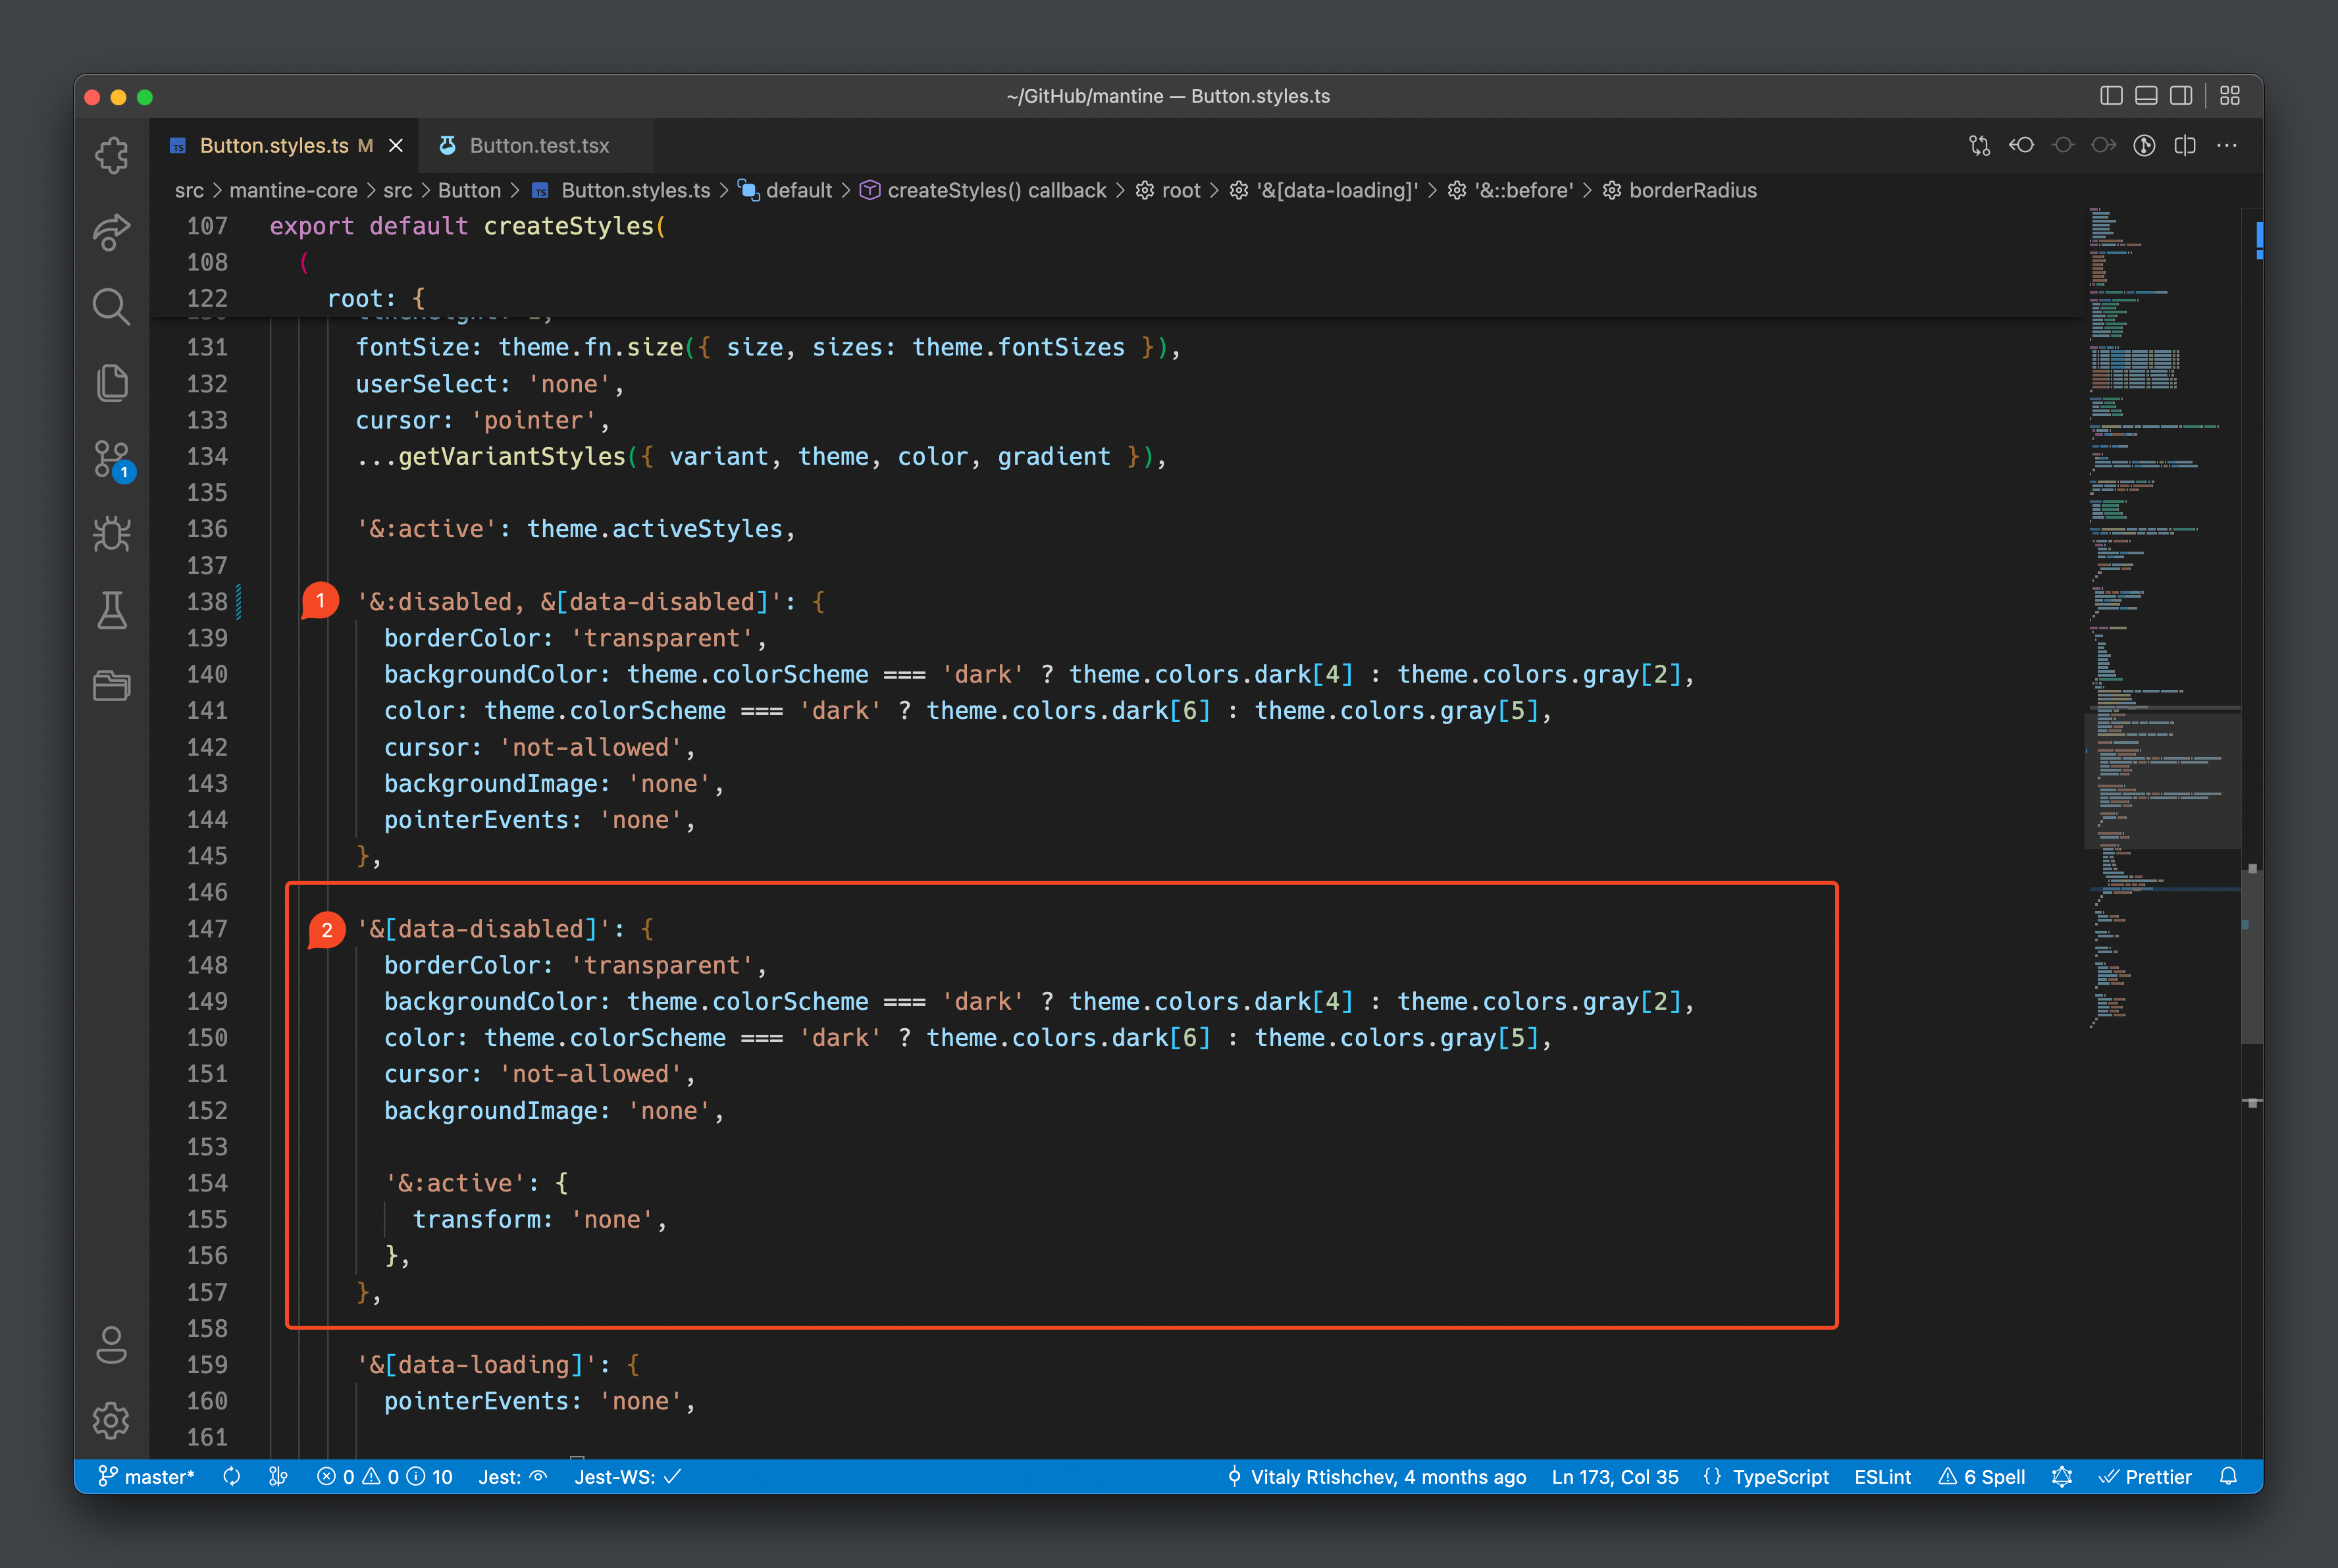
Task: Toggle file blame git-circle icon
Action: tap(2144, 146)
